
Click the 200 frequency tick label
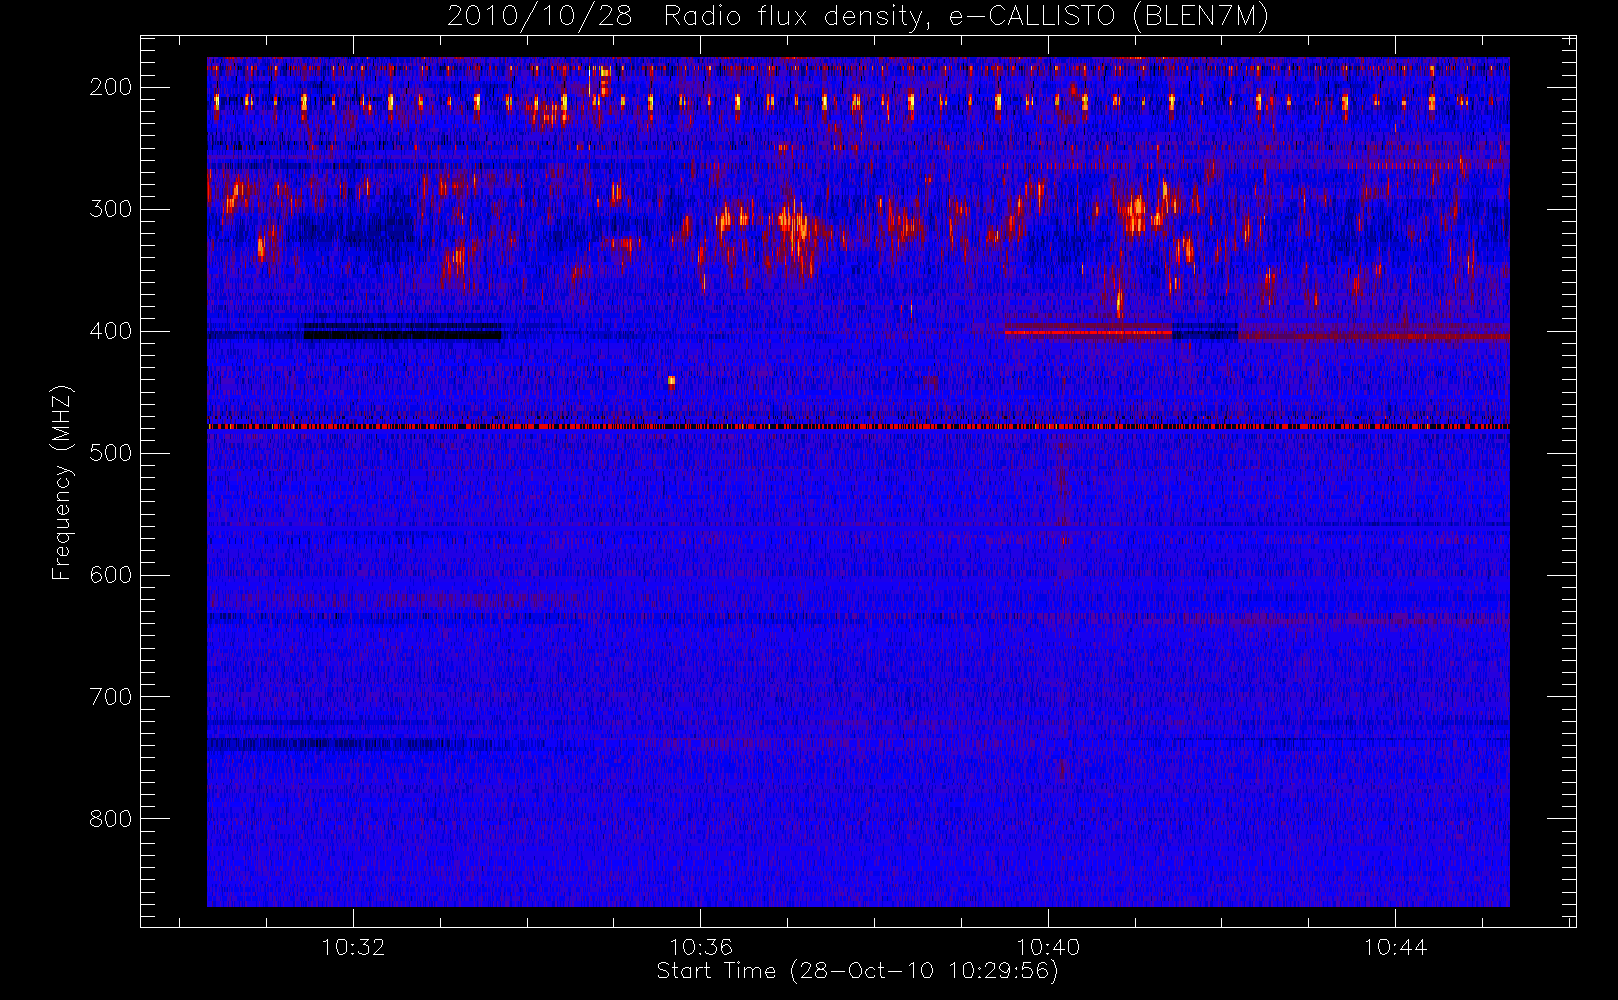(111, 87)
